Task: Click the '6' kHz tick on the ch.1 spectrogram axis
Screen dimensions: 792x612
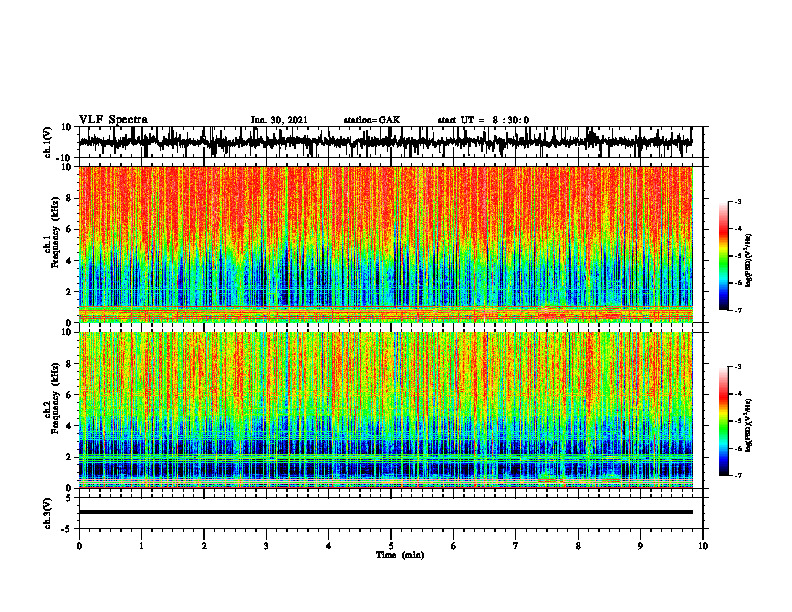Action: point(70,230)
